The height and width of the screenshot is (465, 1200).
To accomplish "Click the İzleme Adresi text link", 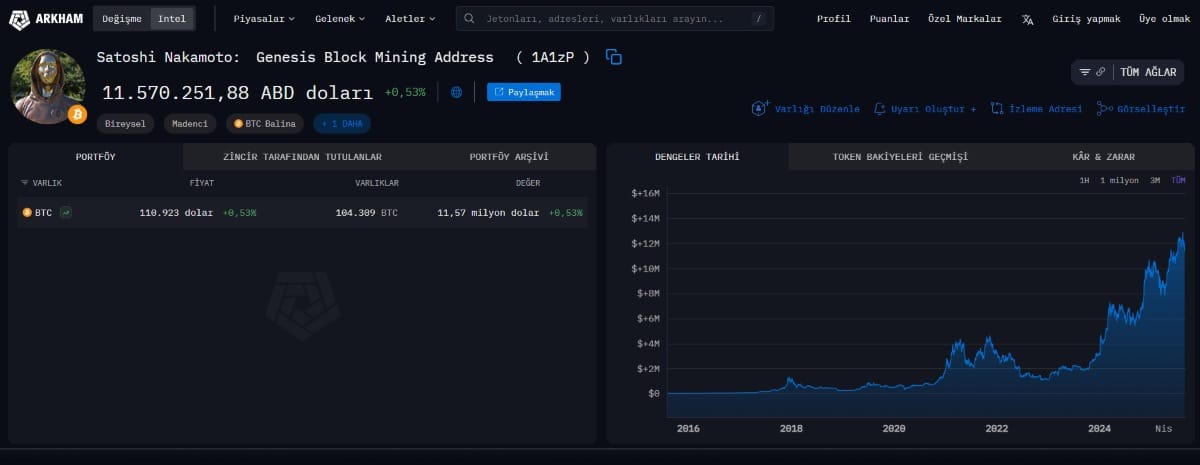I will click(x=1045, y=109).
